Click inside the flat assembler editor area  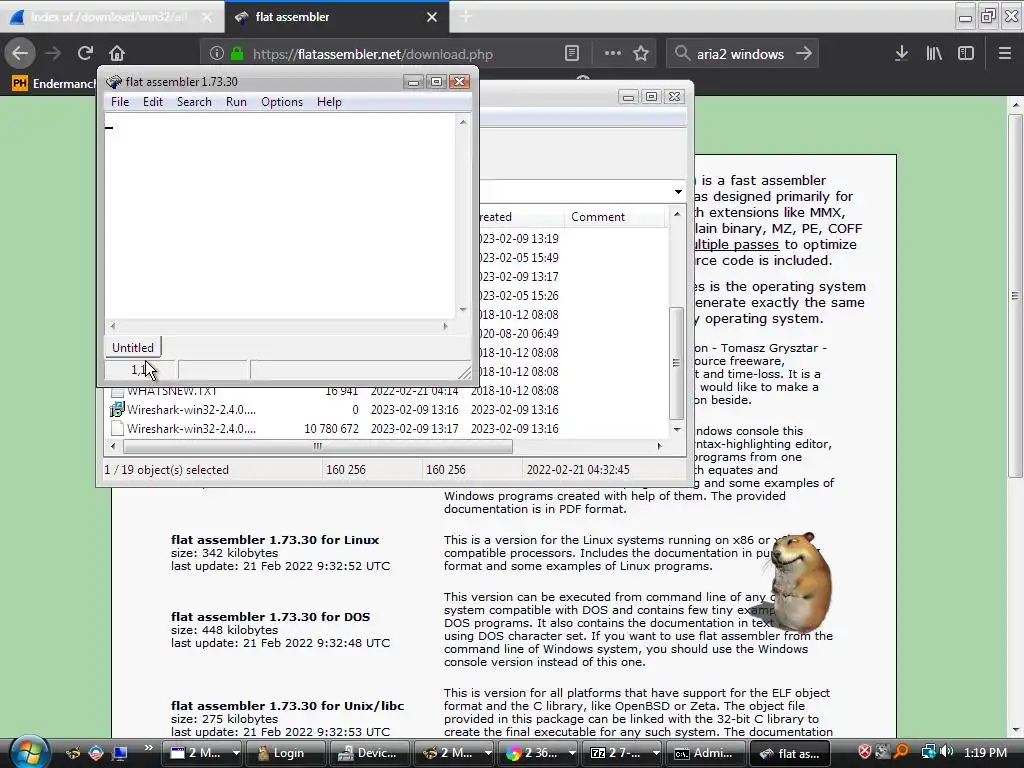(x=281, y=216)
